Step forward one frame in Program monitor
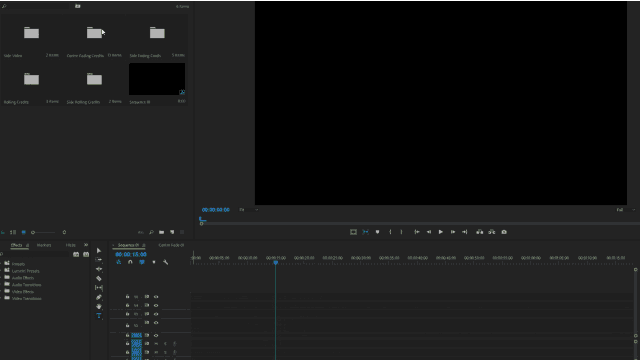 [453, 232]
